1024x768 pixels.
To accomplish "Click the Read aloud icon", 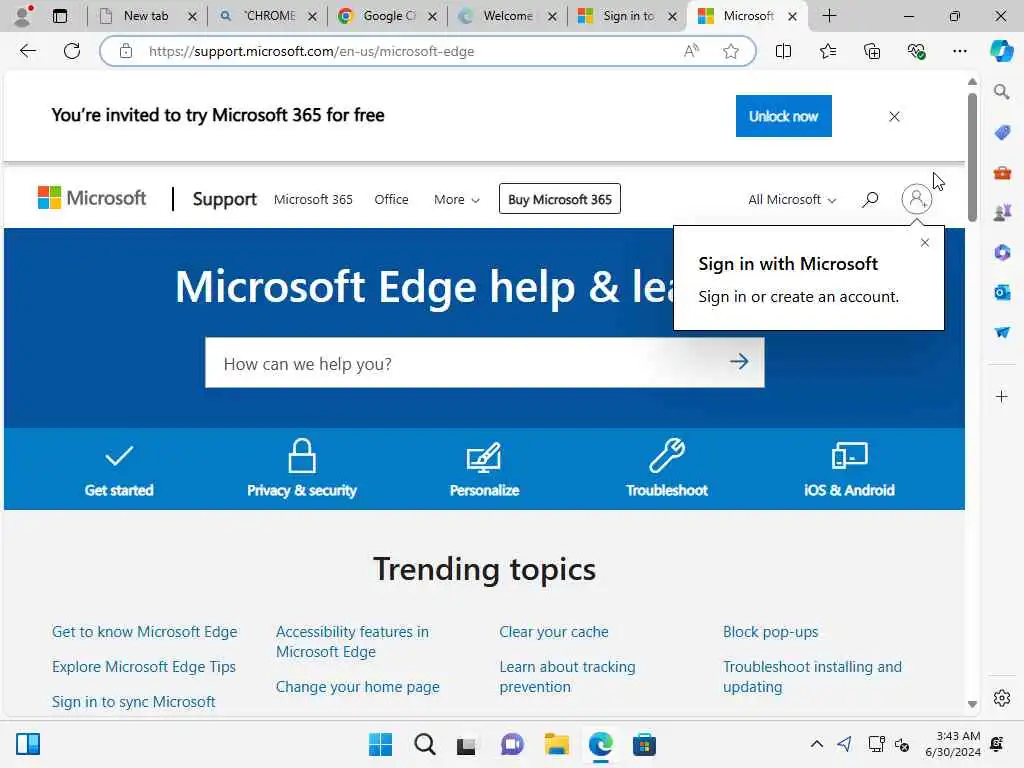I will point(691,51).
